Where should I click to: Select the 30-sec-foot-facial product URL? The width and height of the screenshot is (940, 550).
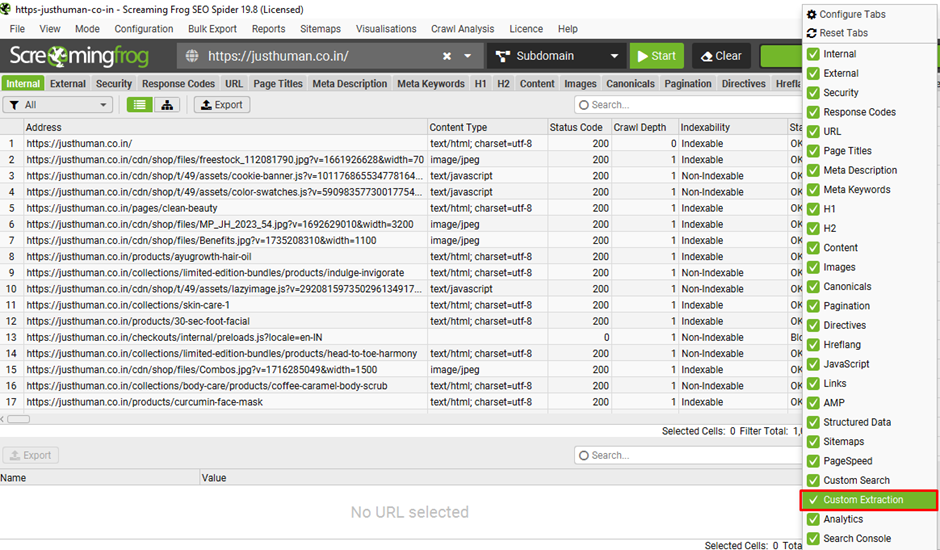point(138,321)
